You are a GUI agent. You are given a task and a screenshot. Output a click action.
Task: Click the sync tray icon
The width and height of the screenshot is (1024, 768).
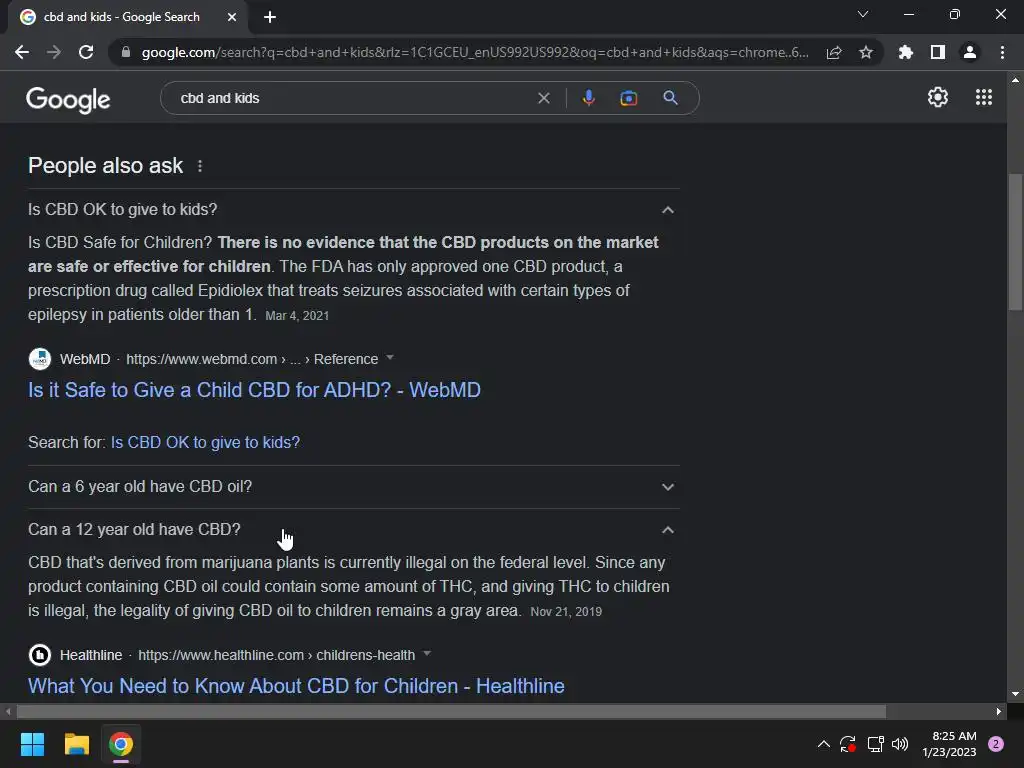848,744
